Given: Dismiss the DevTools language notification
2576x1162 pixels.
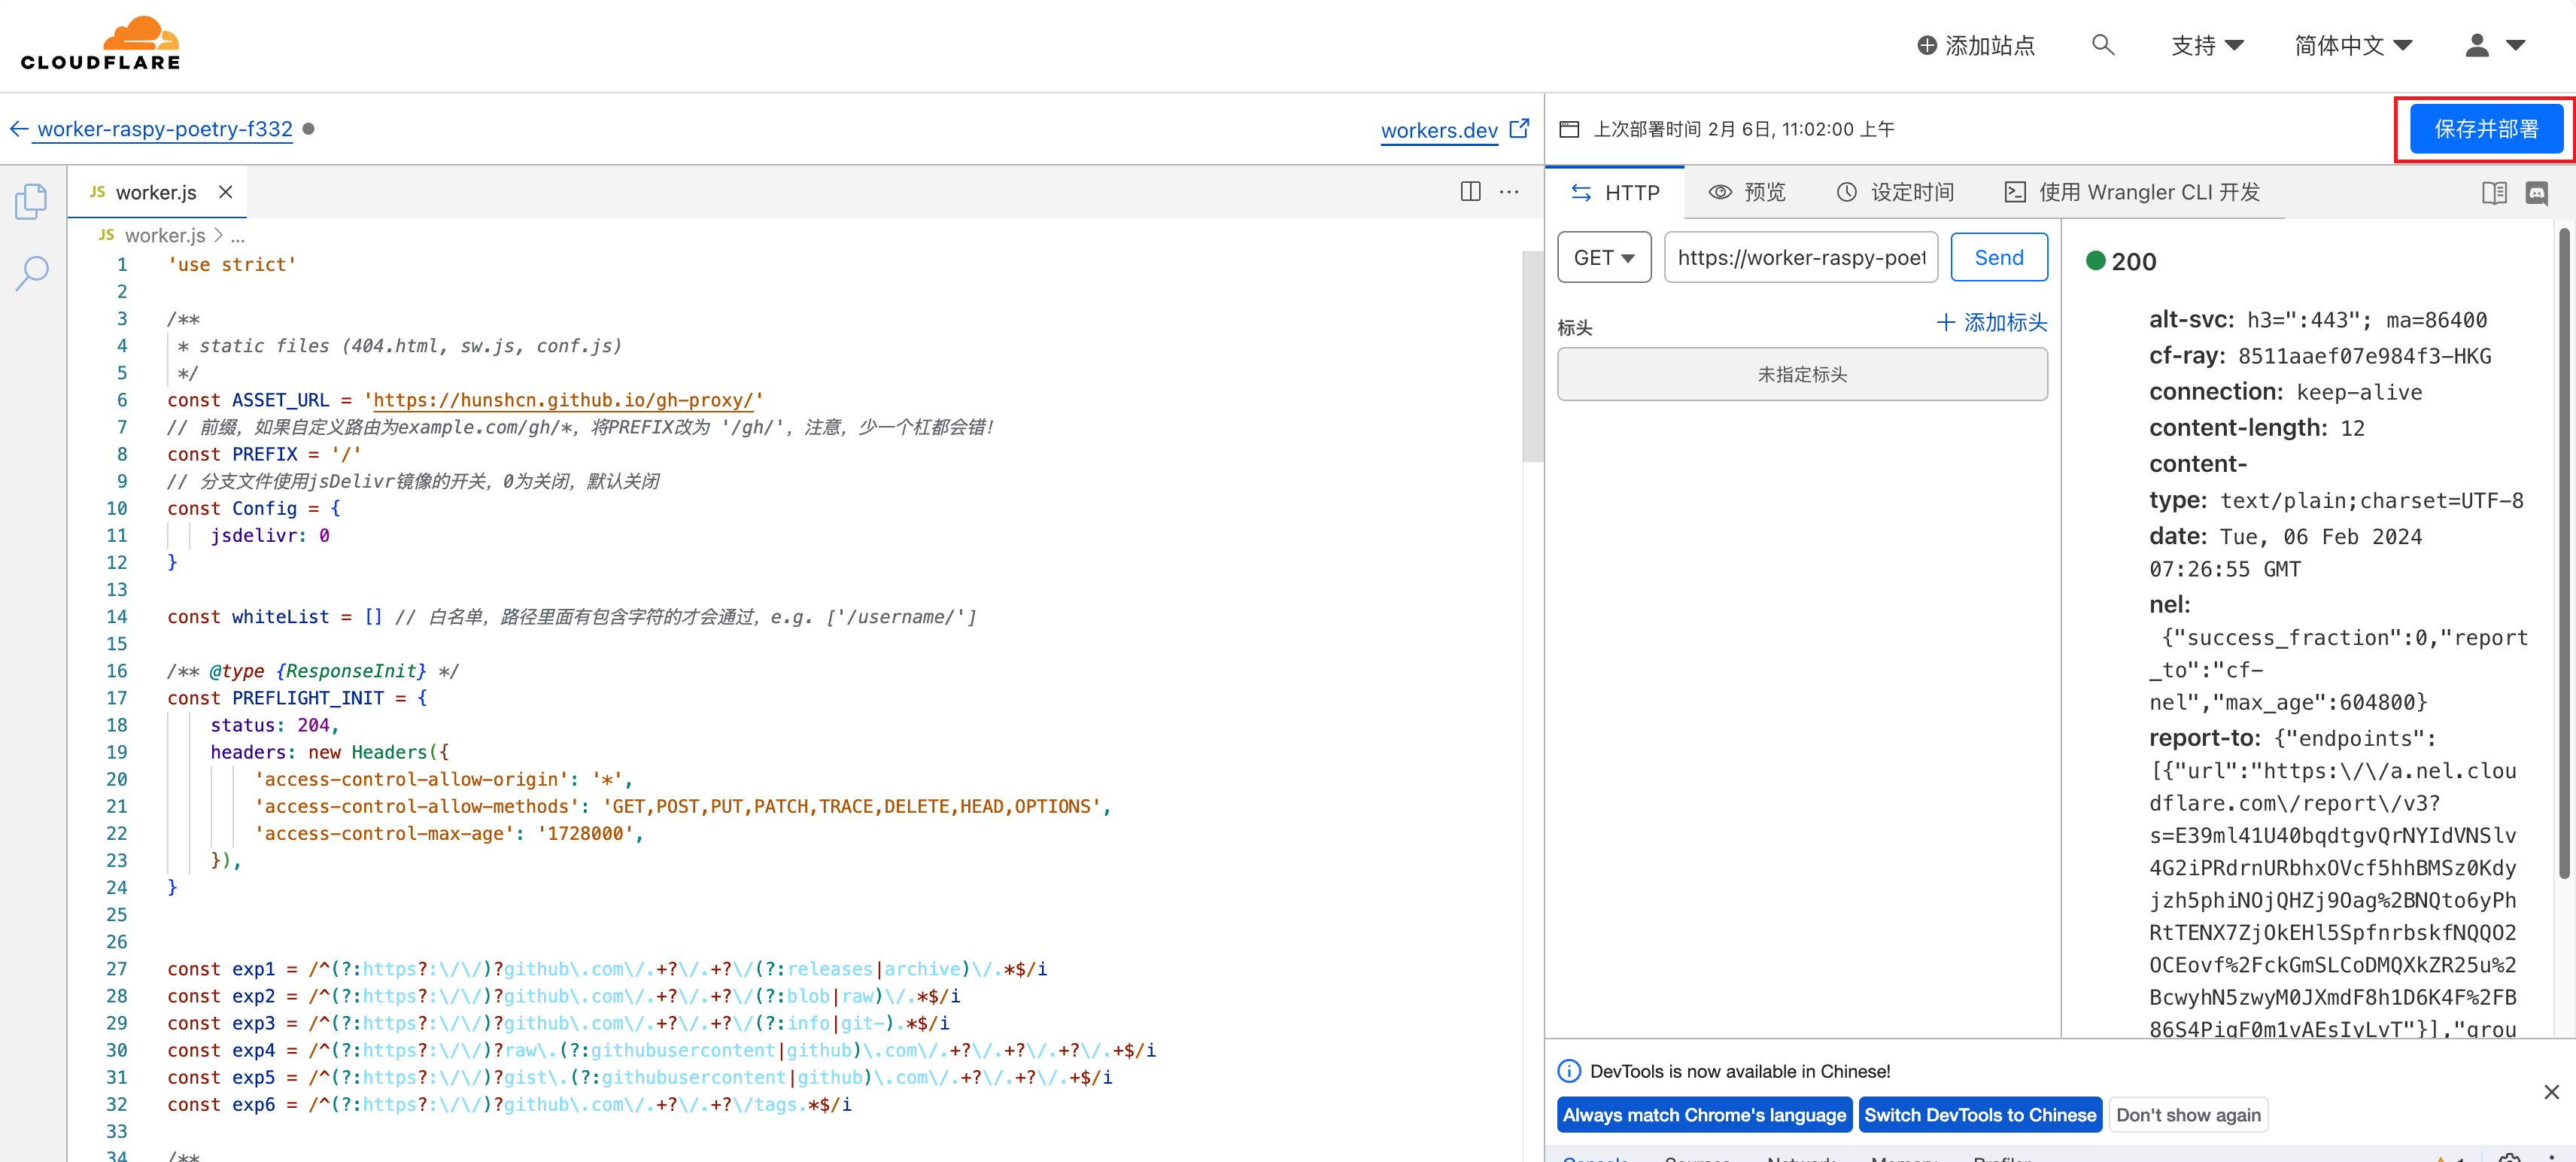Looking at the screenshot, I should pyautogui.click(x=2551, y=1092).
